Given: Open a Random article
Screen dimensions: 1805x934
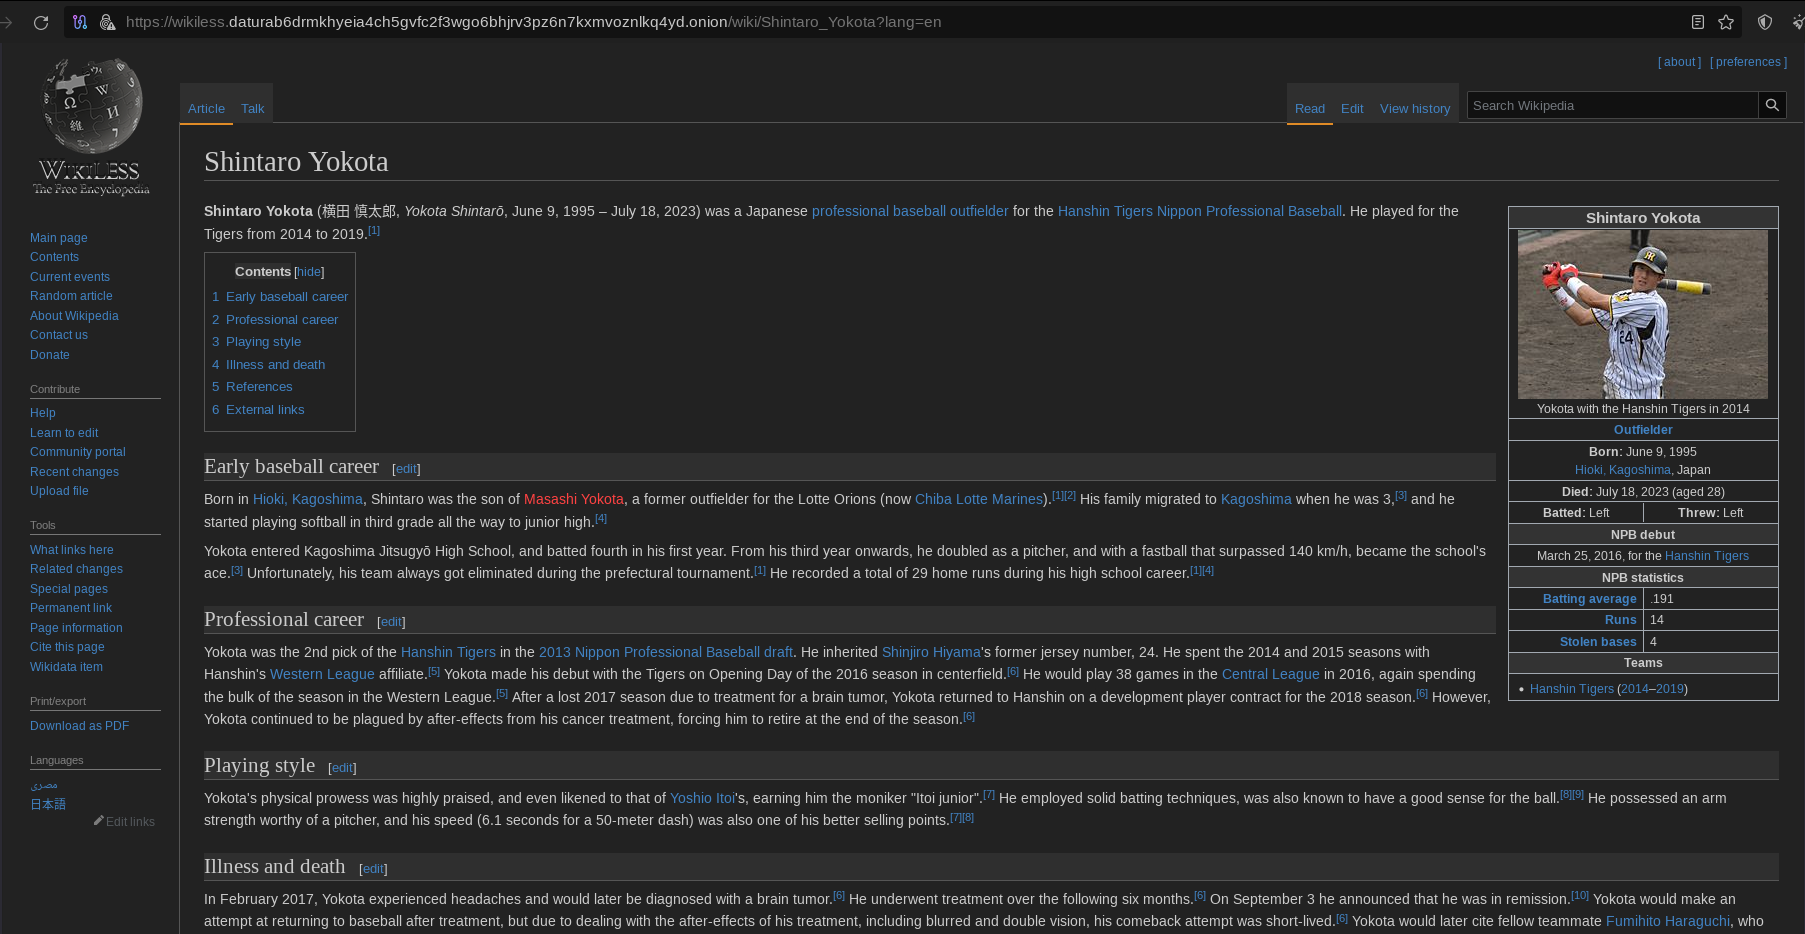Looking at the screenshot, I should [71, 296].
